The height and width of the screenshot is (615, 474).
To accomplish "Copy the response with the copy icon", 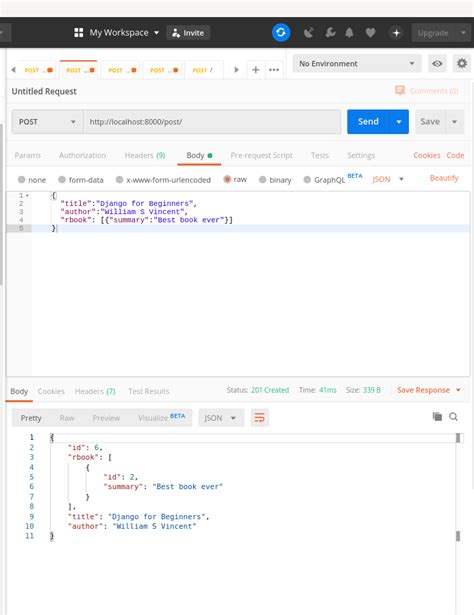I will tap(437, 417).
